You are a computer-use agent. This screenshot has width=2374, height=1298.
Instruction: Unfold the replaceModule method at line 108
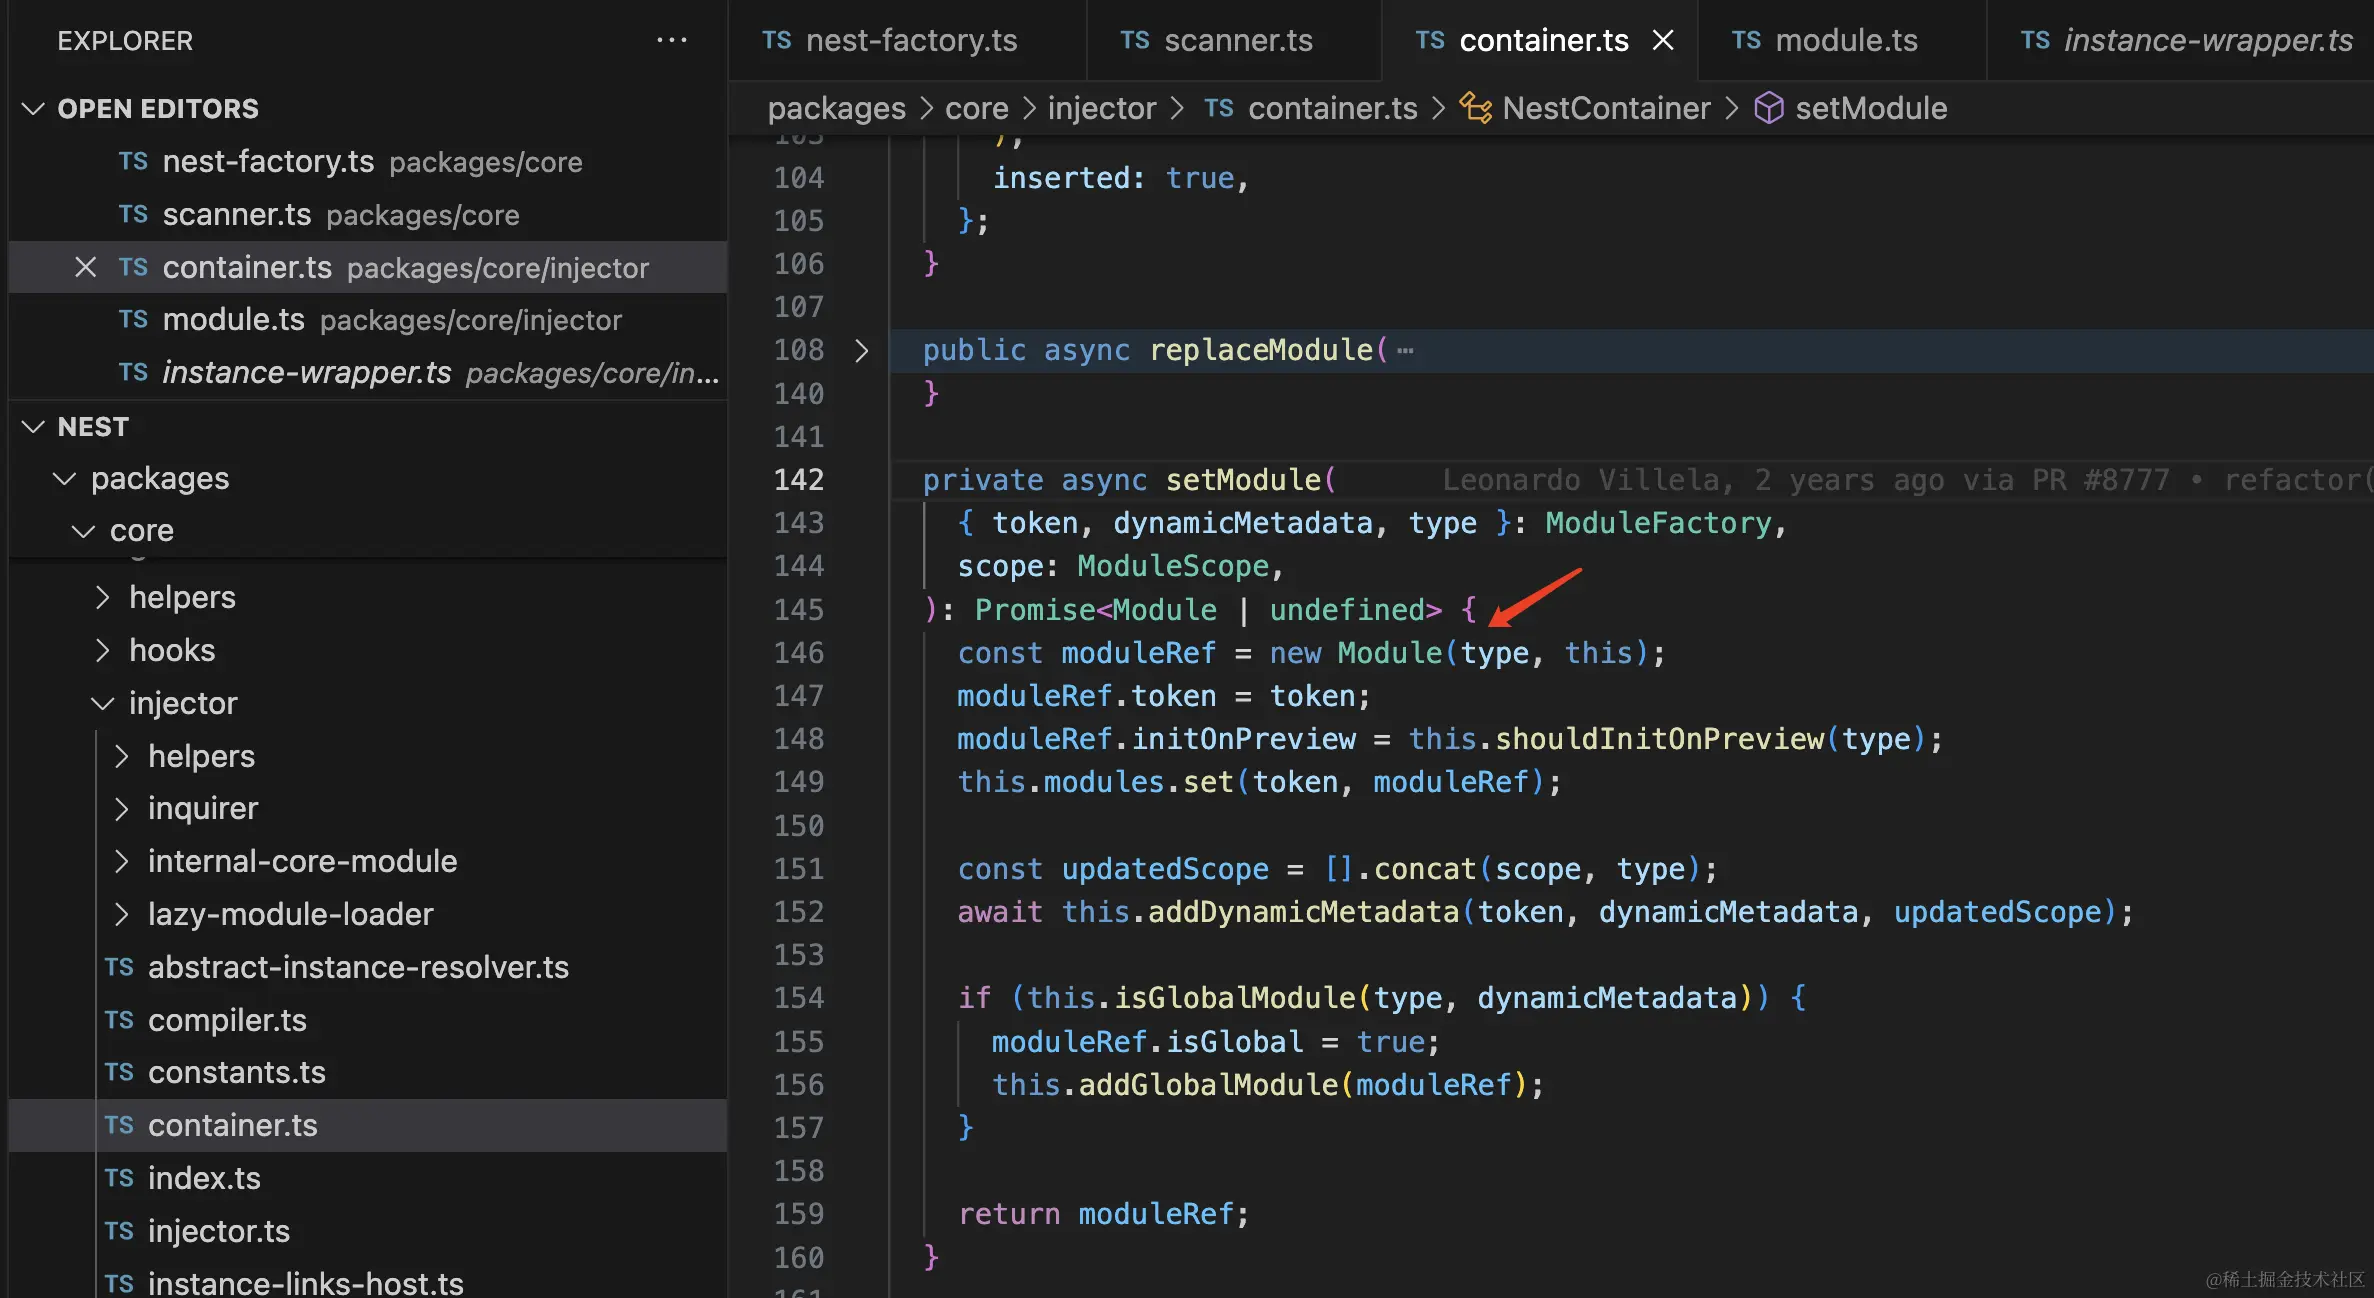click(861, 350)
